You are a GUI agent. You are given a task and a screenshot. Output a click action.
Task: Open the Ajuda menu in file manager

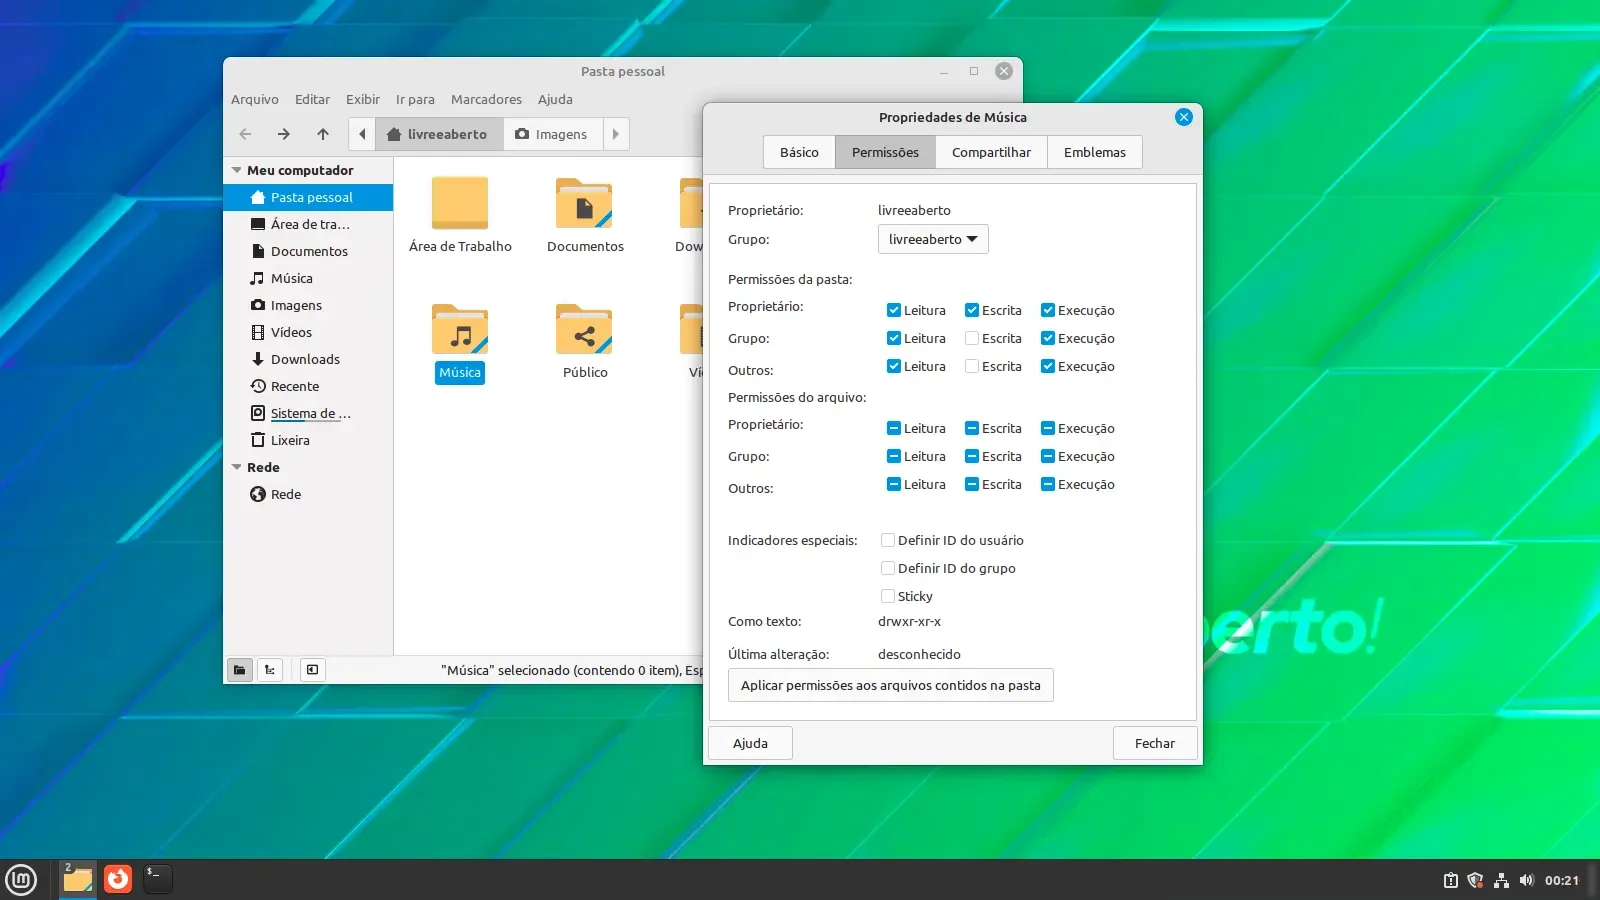555,99
